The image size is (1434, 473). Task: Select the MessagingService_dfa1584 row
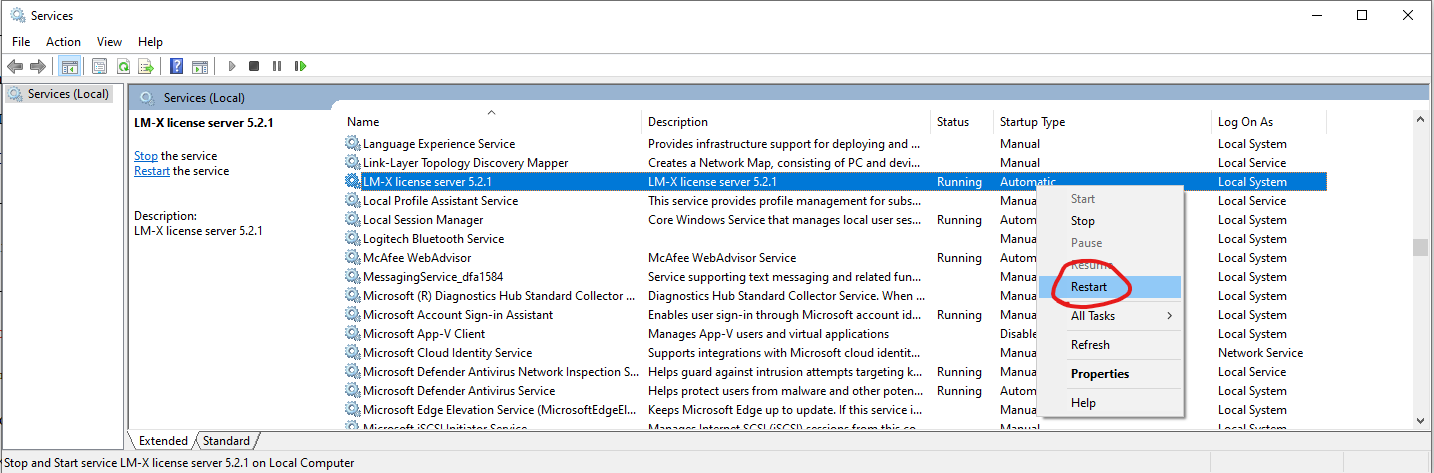[433, 277]
